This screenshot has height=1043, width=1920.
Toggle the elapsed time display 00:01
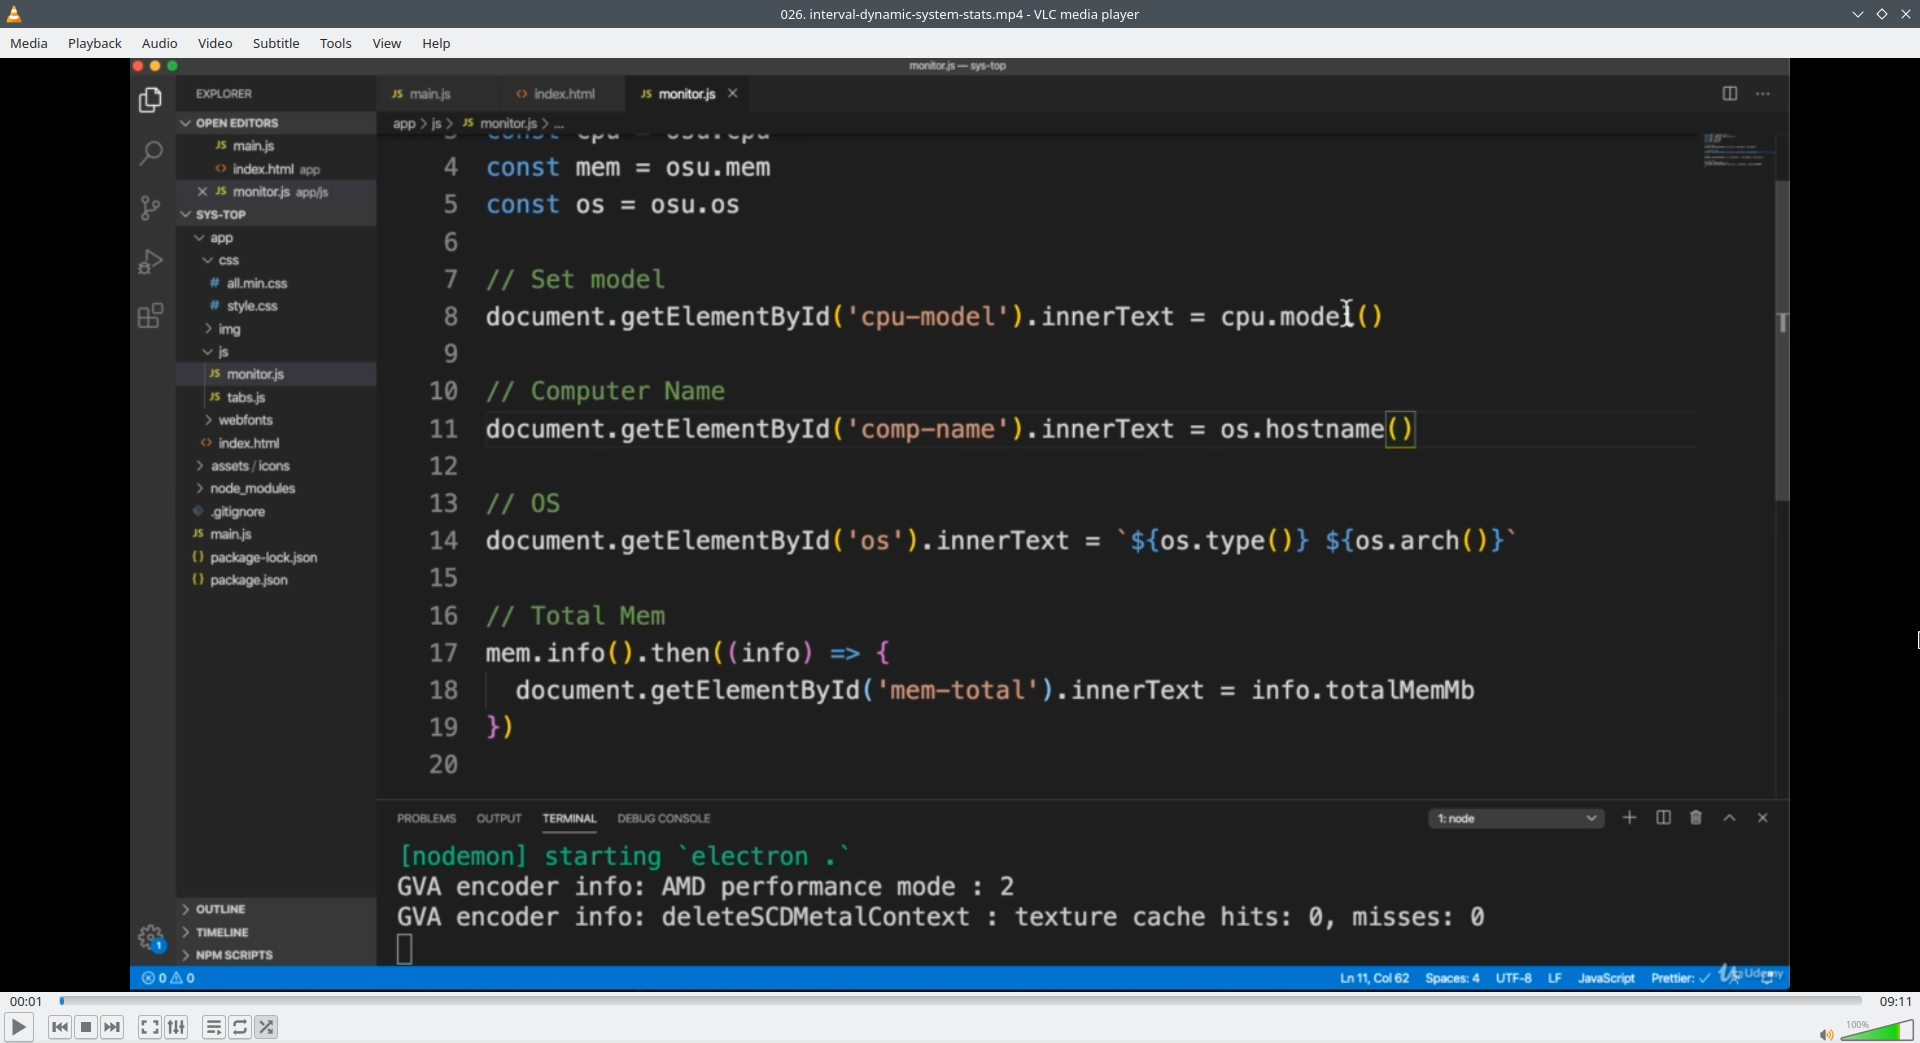[x=26, y=1001]
